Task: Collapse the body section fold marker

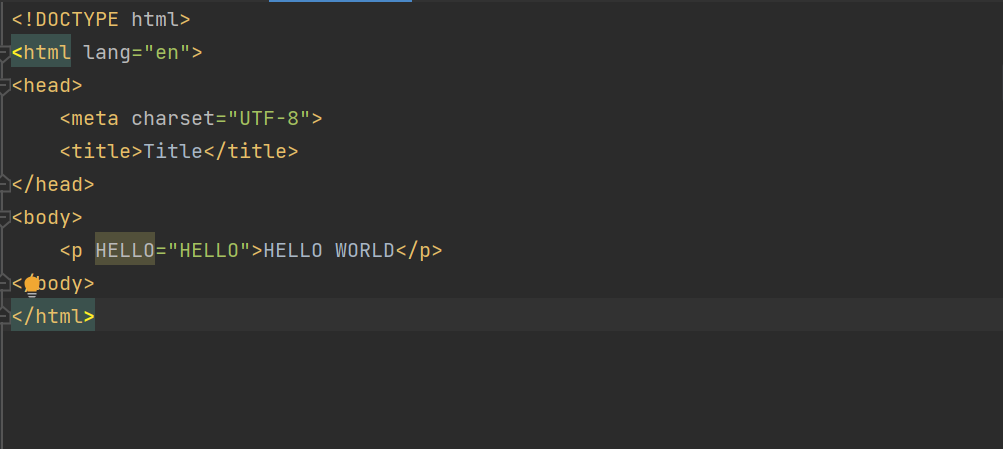Action: [5, 218]
